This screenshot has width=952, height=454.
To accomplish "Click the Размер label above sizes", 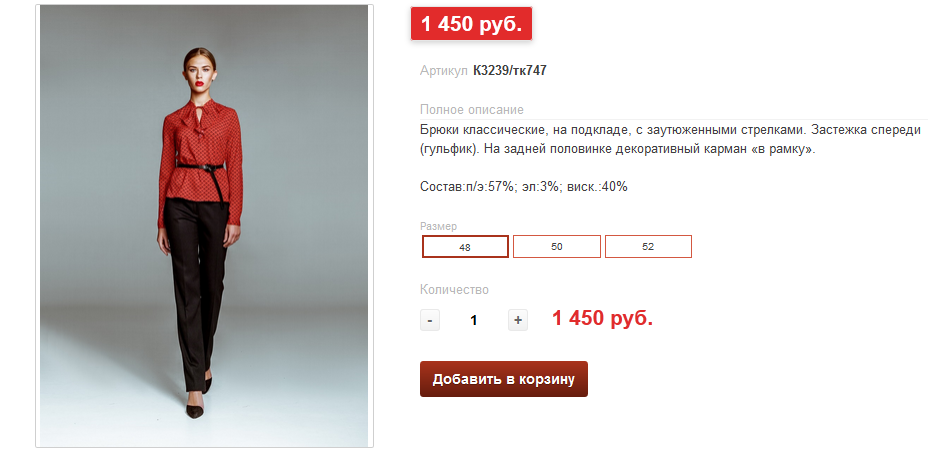I will pos(438,226).
